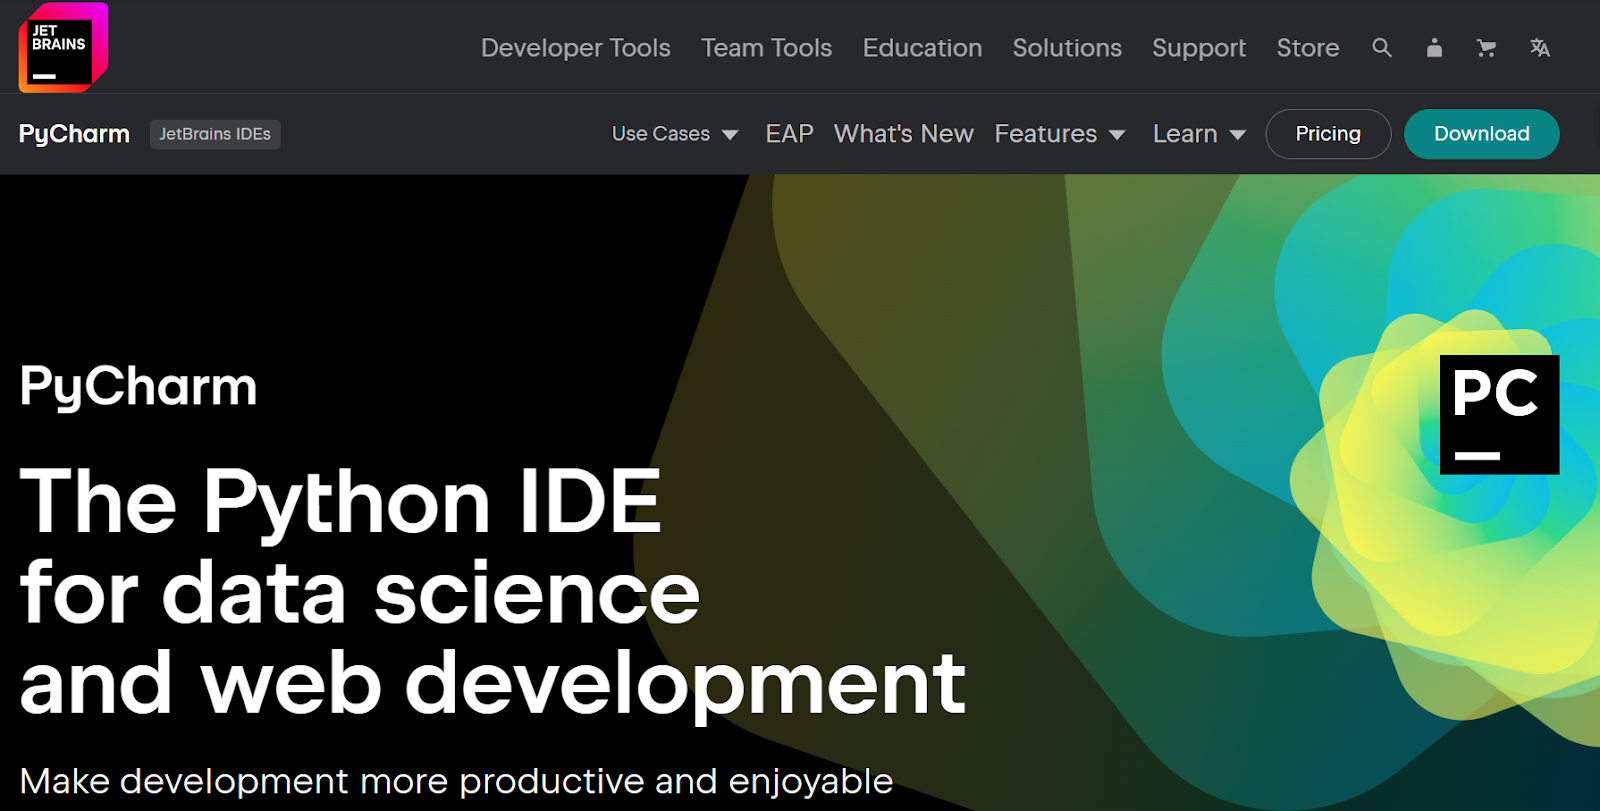Open the Education menu
1600x811 pixels.
[x=922, y=48]
